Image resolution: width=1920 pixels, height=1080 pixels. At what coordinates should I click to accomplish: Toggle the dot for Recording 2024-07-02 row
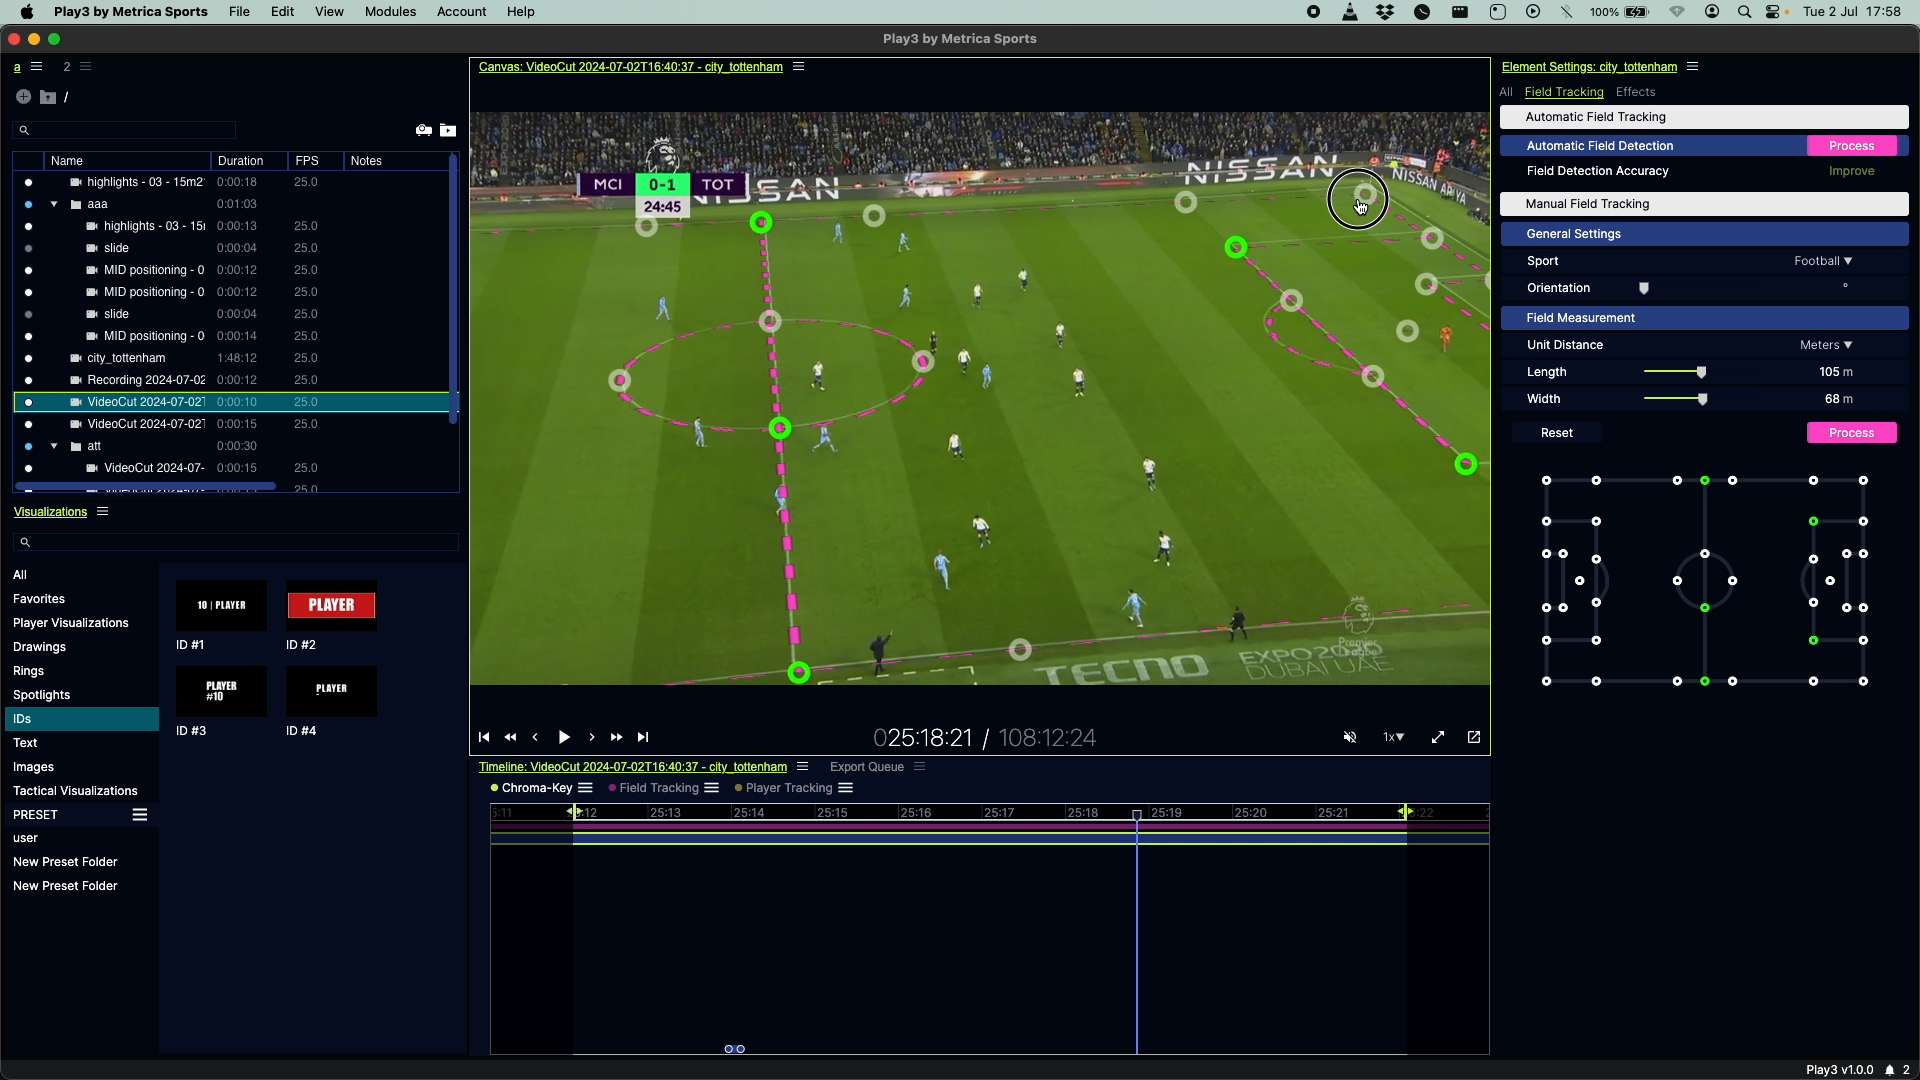pyautogui.click(x=28, y=380)
